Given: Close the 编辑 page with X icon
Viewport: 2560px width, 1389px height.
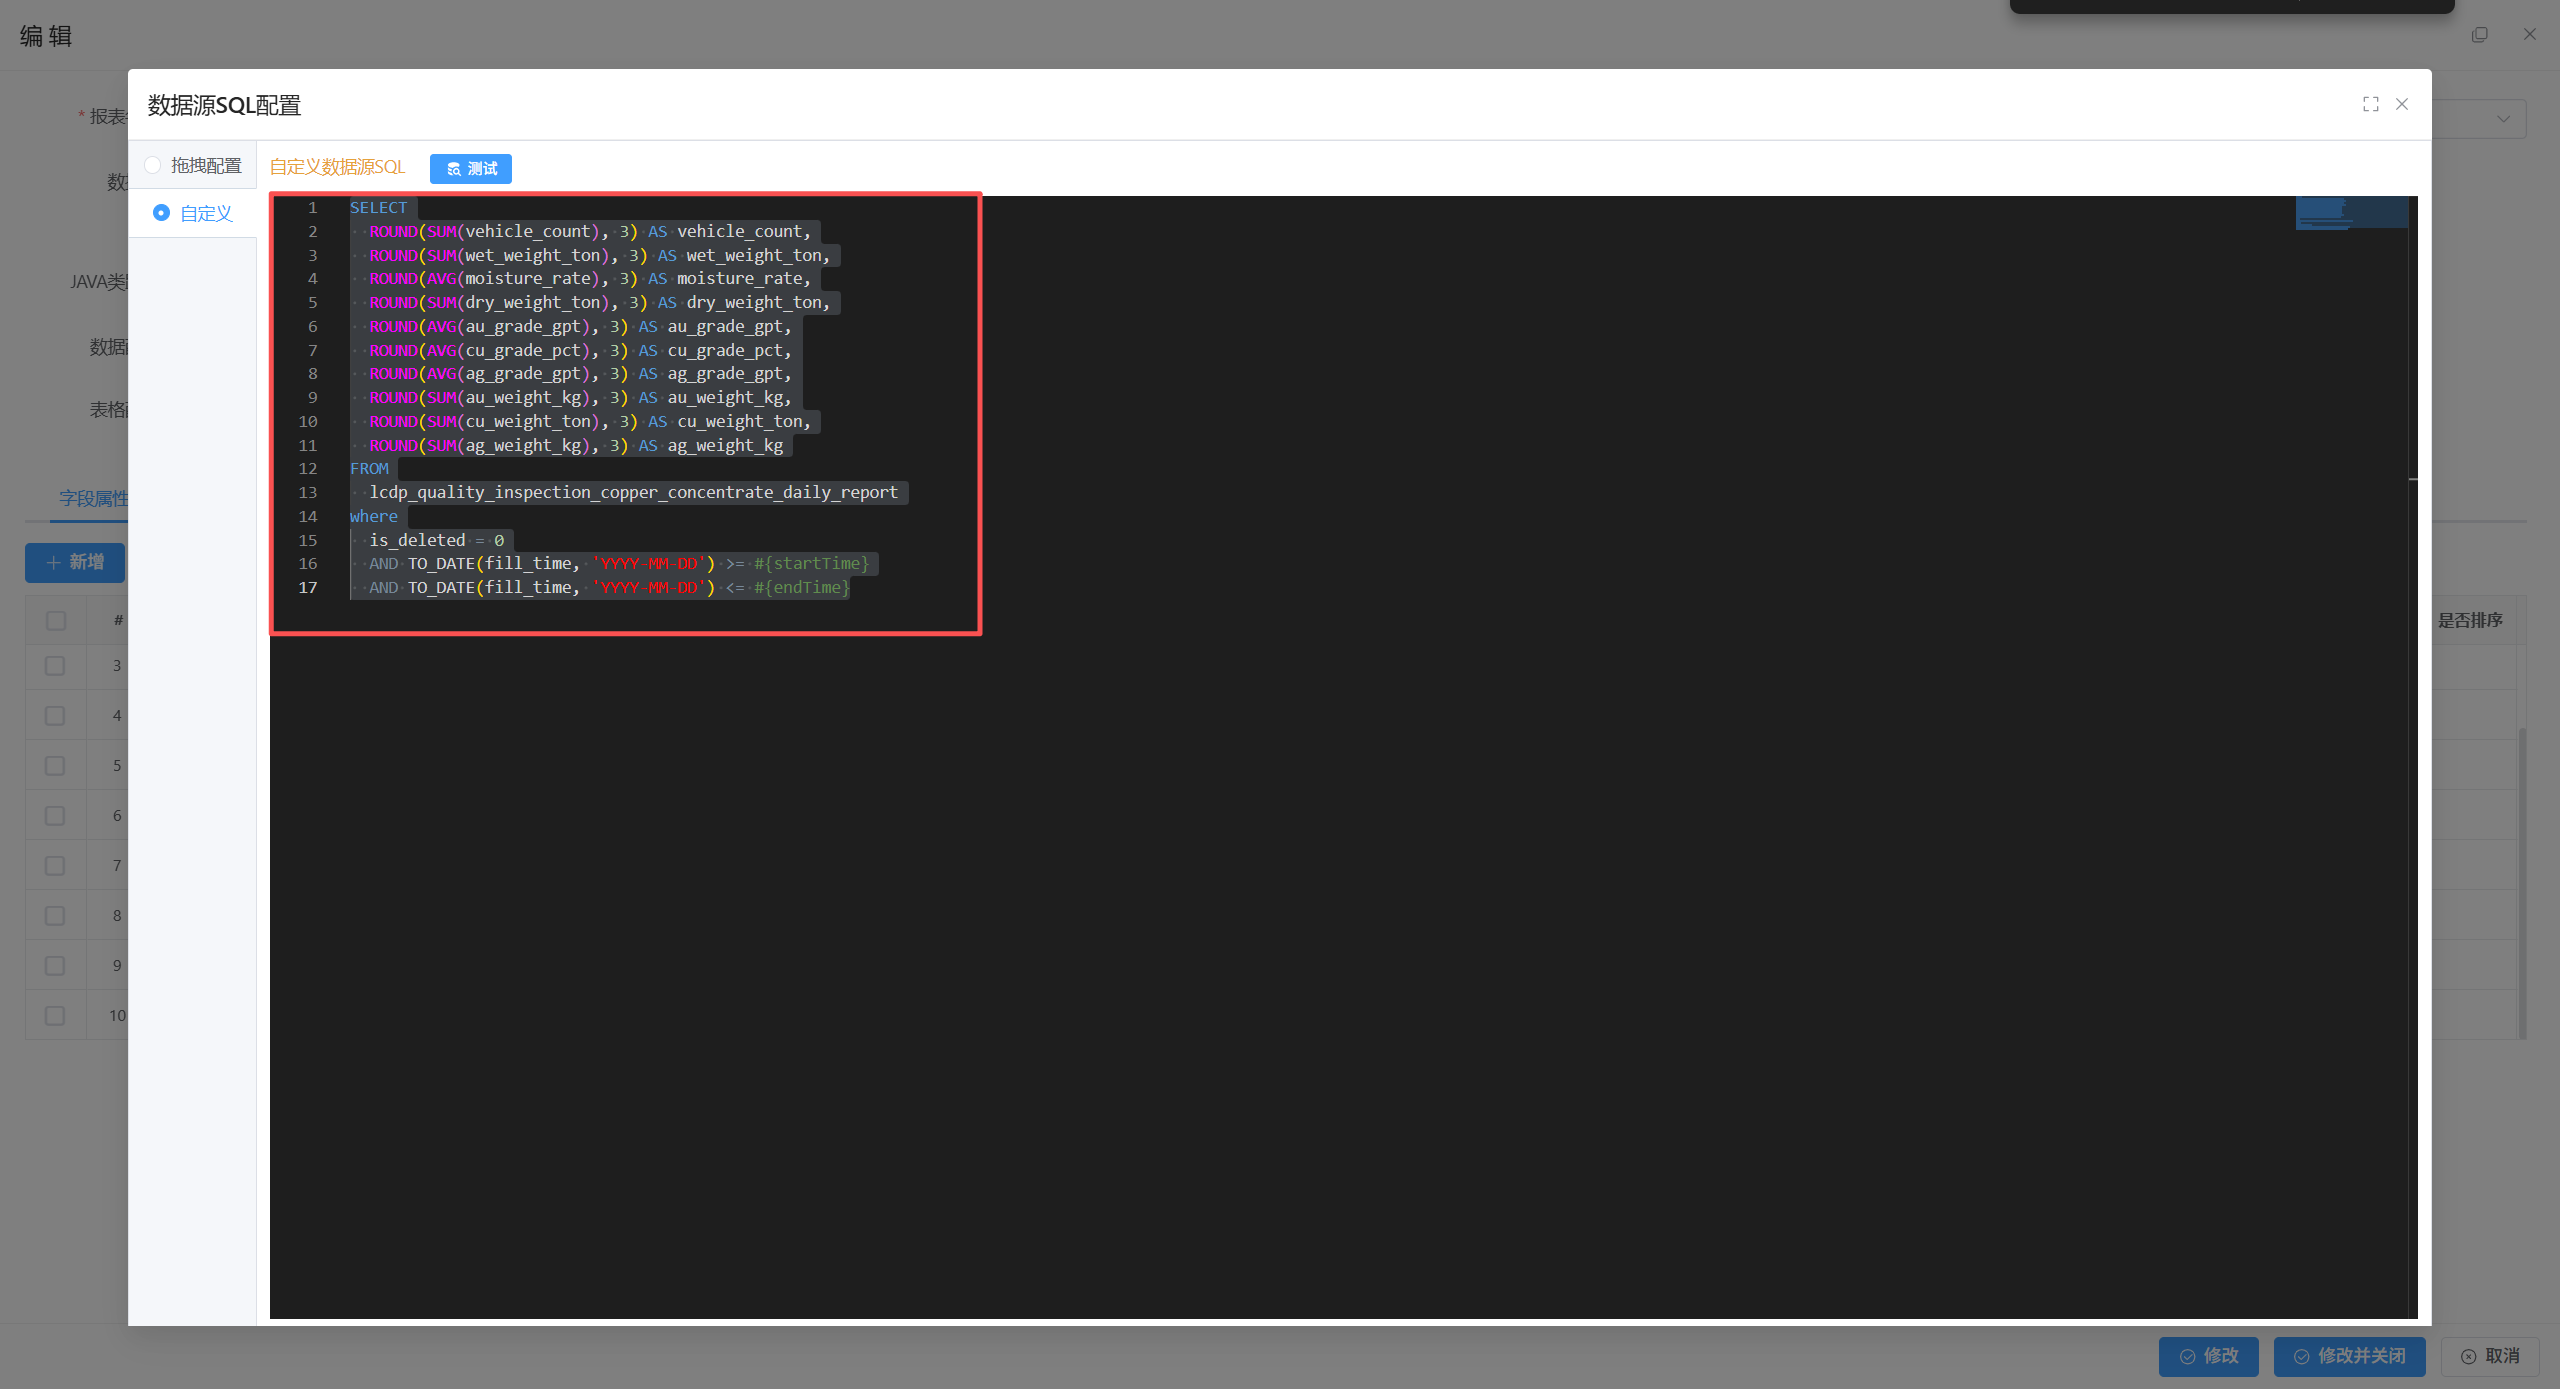Looking at the screenshot, I should pos(2530,35).
